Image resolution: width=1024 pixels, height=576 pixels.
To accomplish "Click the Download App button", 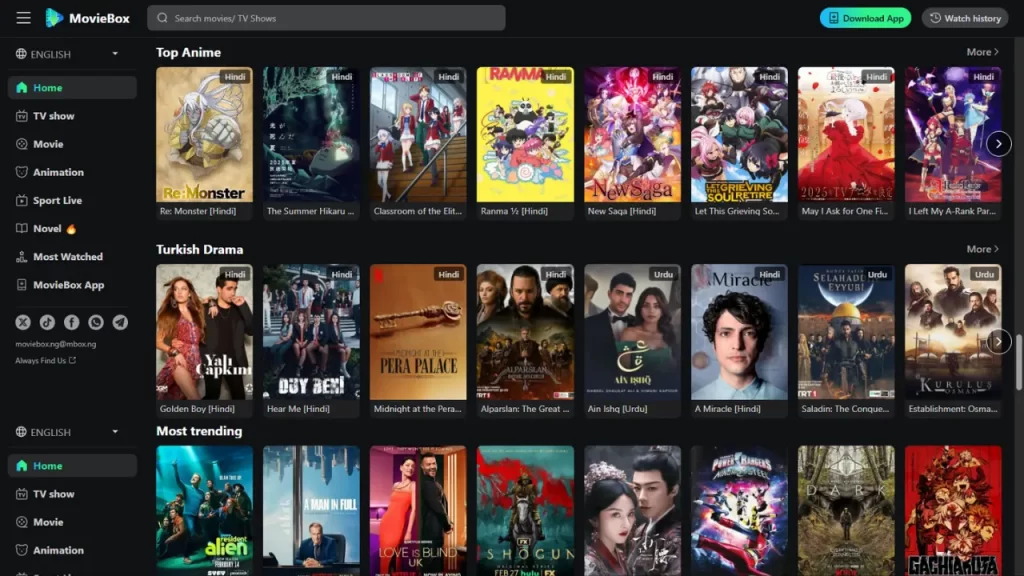I will pos(865,18).
